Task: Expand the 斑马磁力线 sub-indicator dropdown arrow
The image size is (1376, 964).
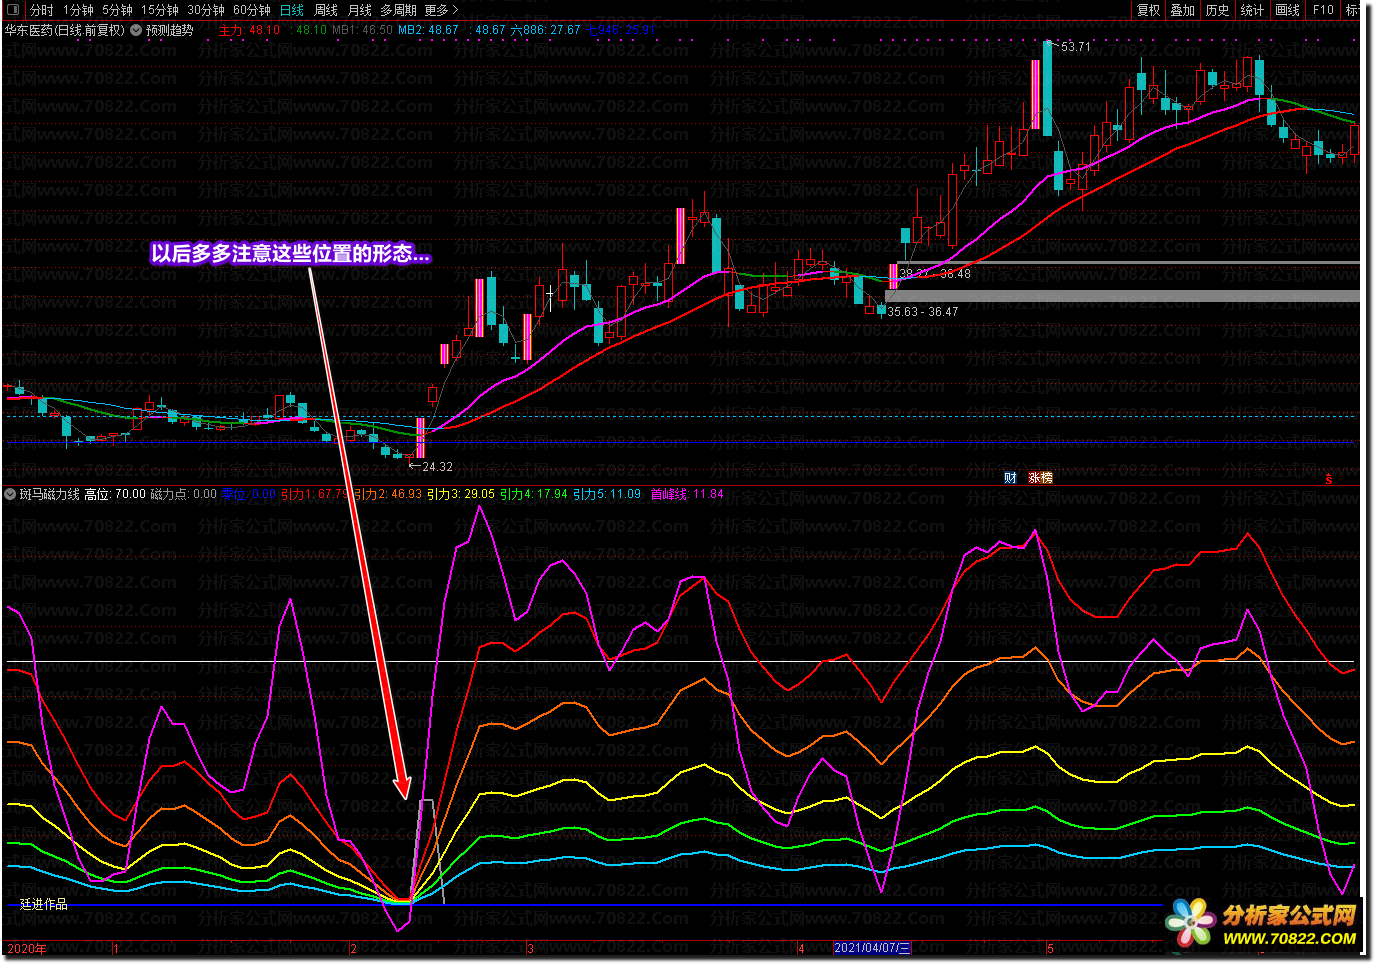Action: click(x=10, y=494)
